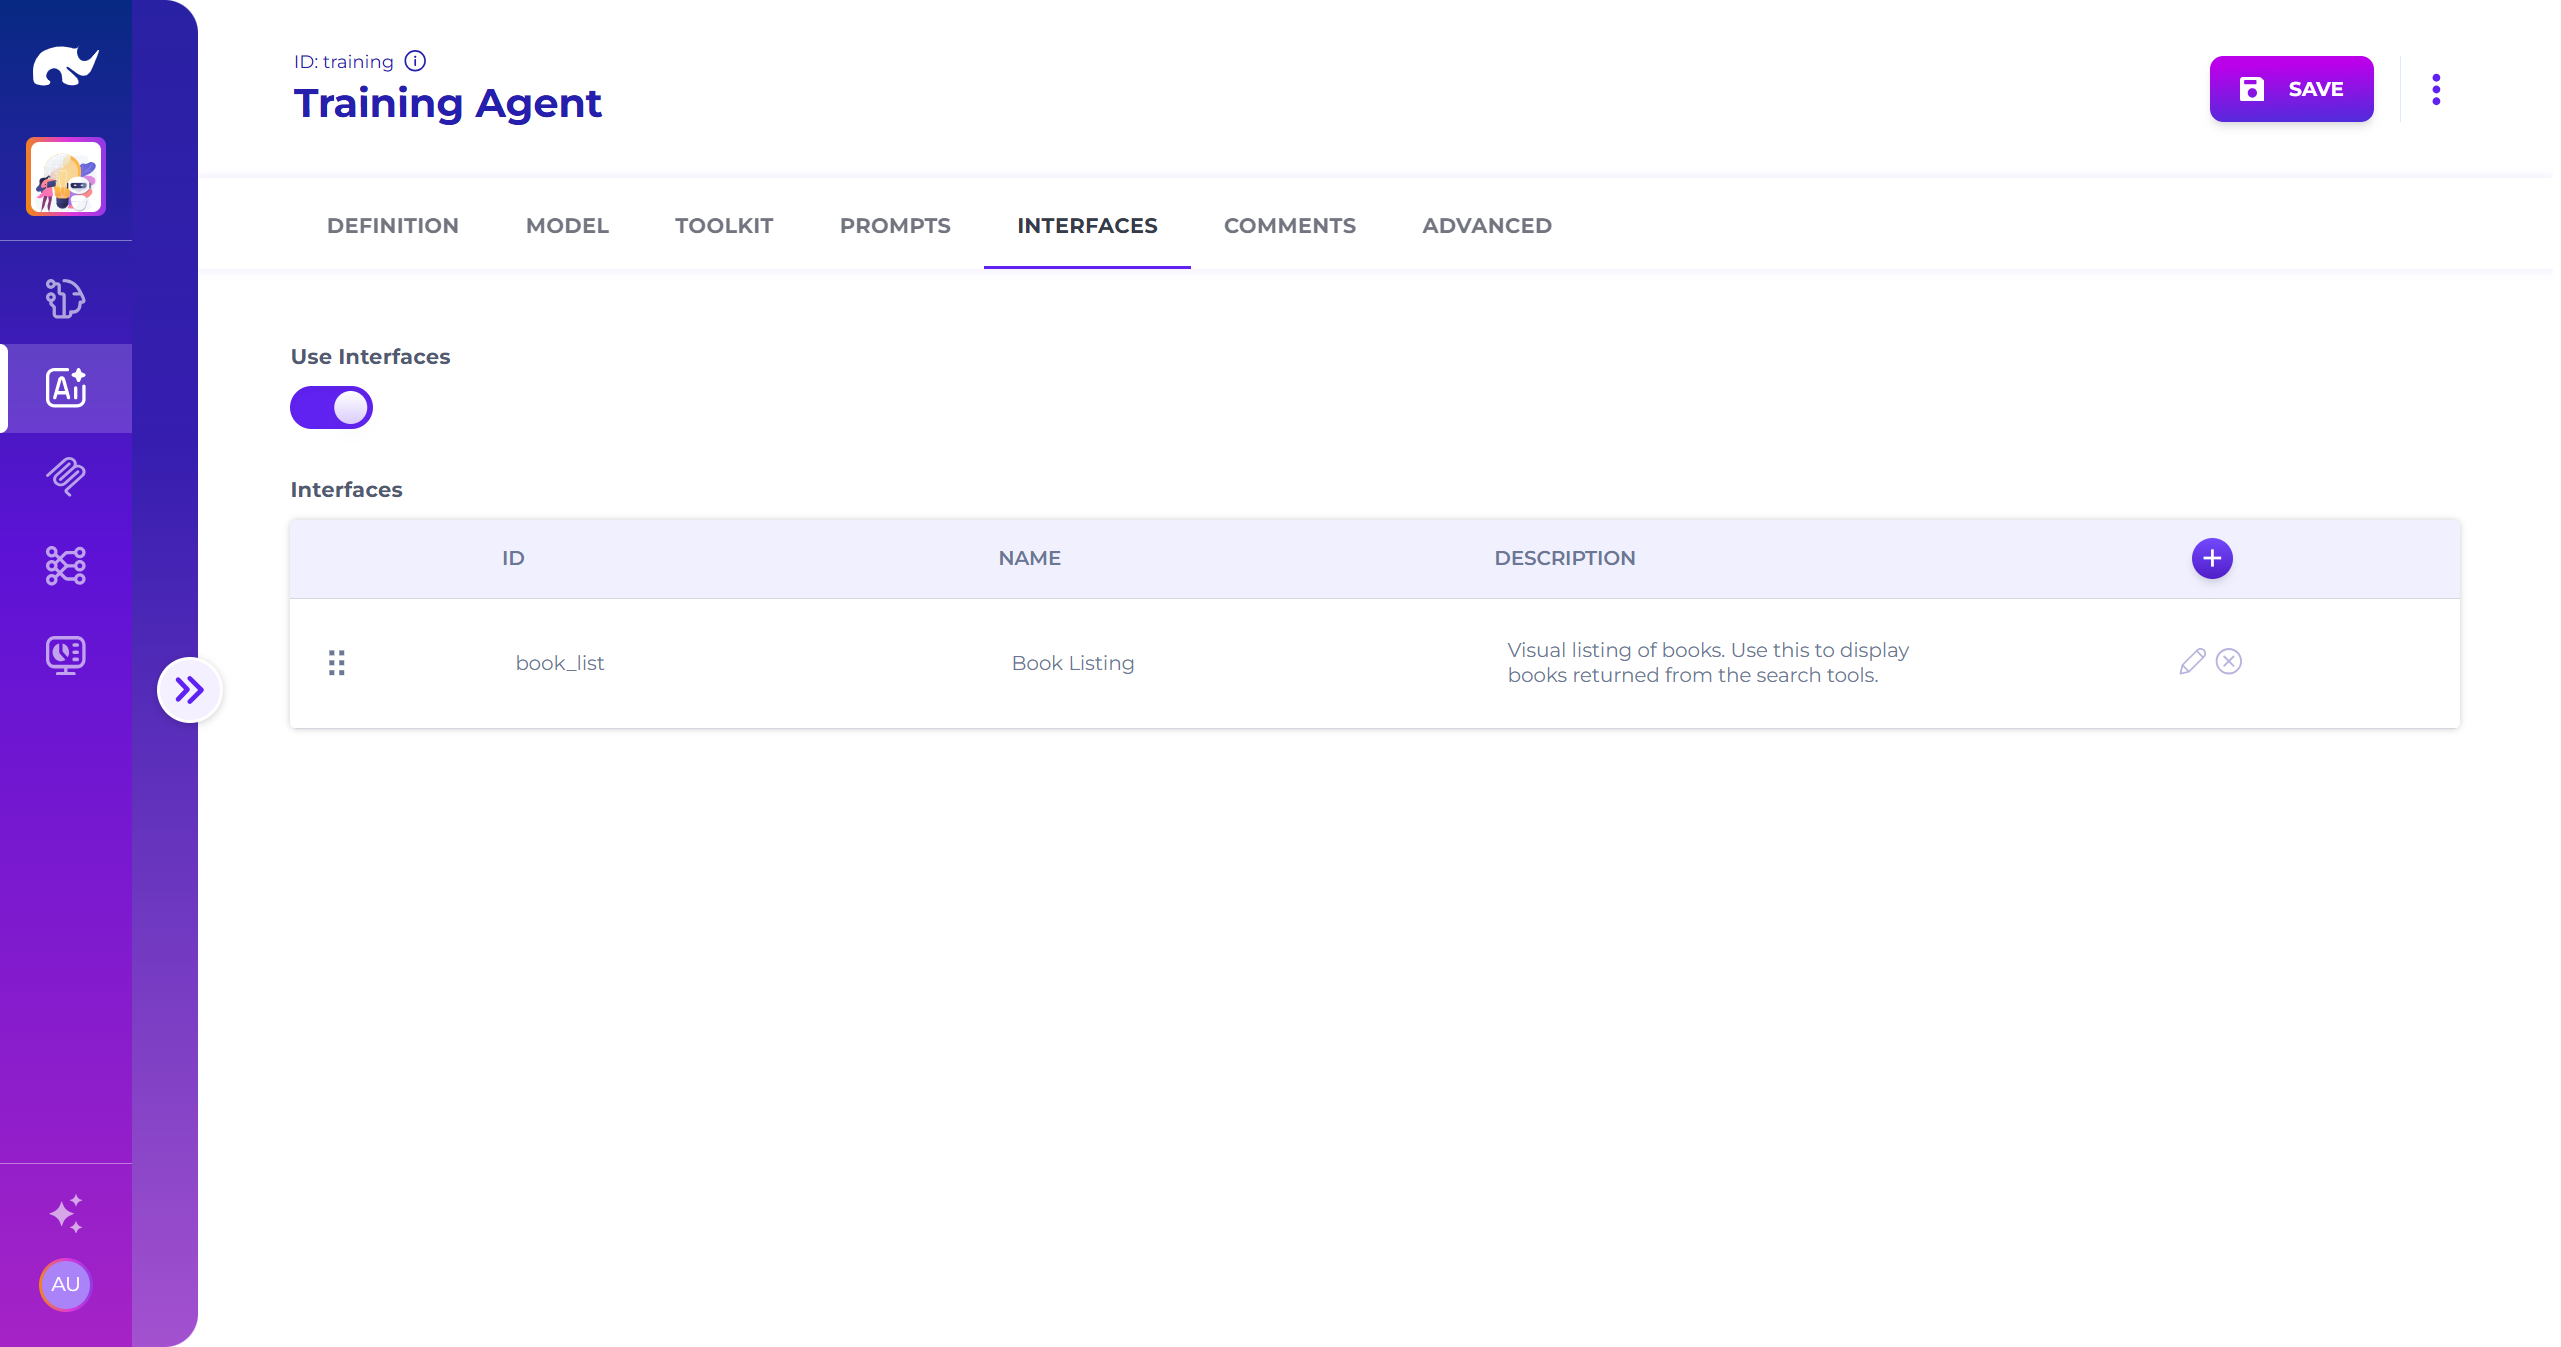Remove the book_list interface row
This screenshot has width=2561, height=1347.
click(x=2229, y=662)
